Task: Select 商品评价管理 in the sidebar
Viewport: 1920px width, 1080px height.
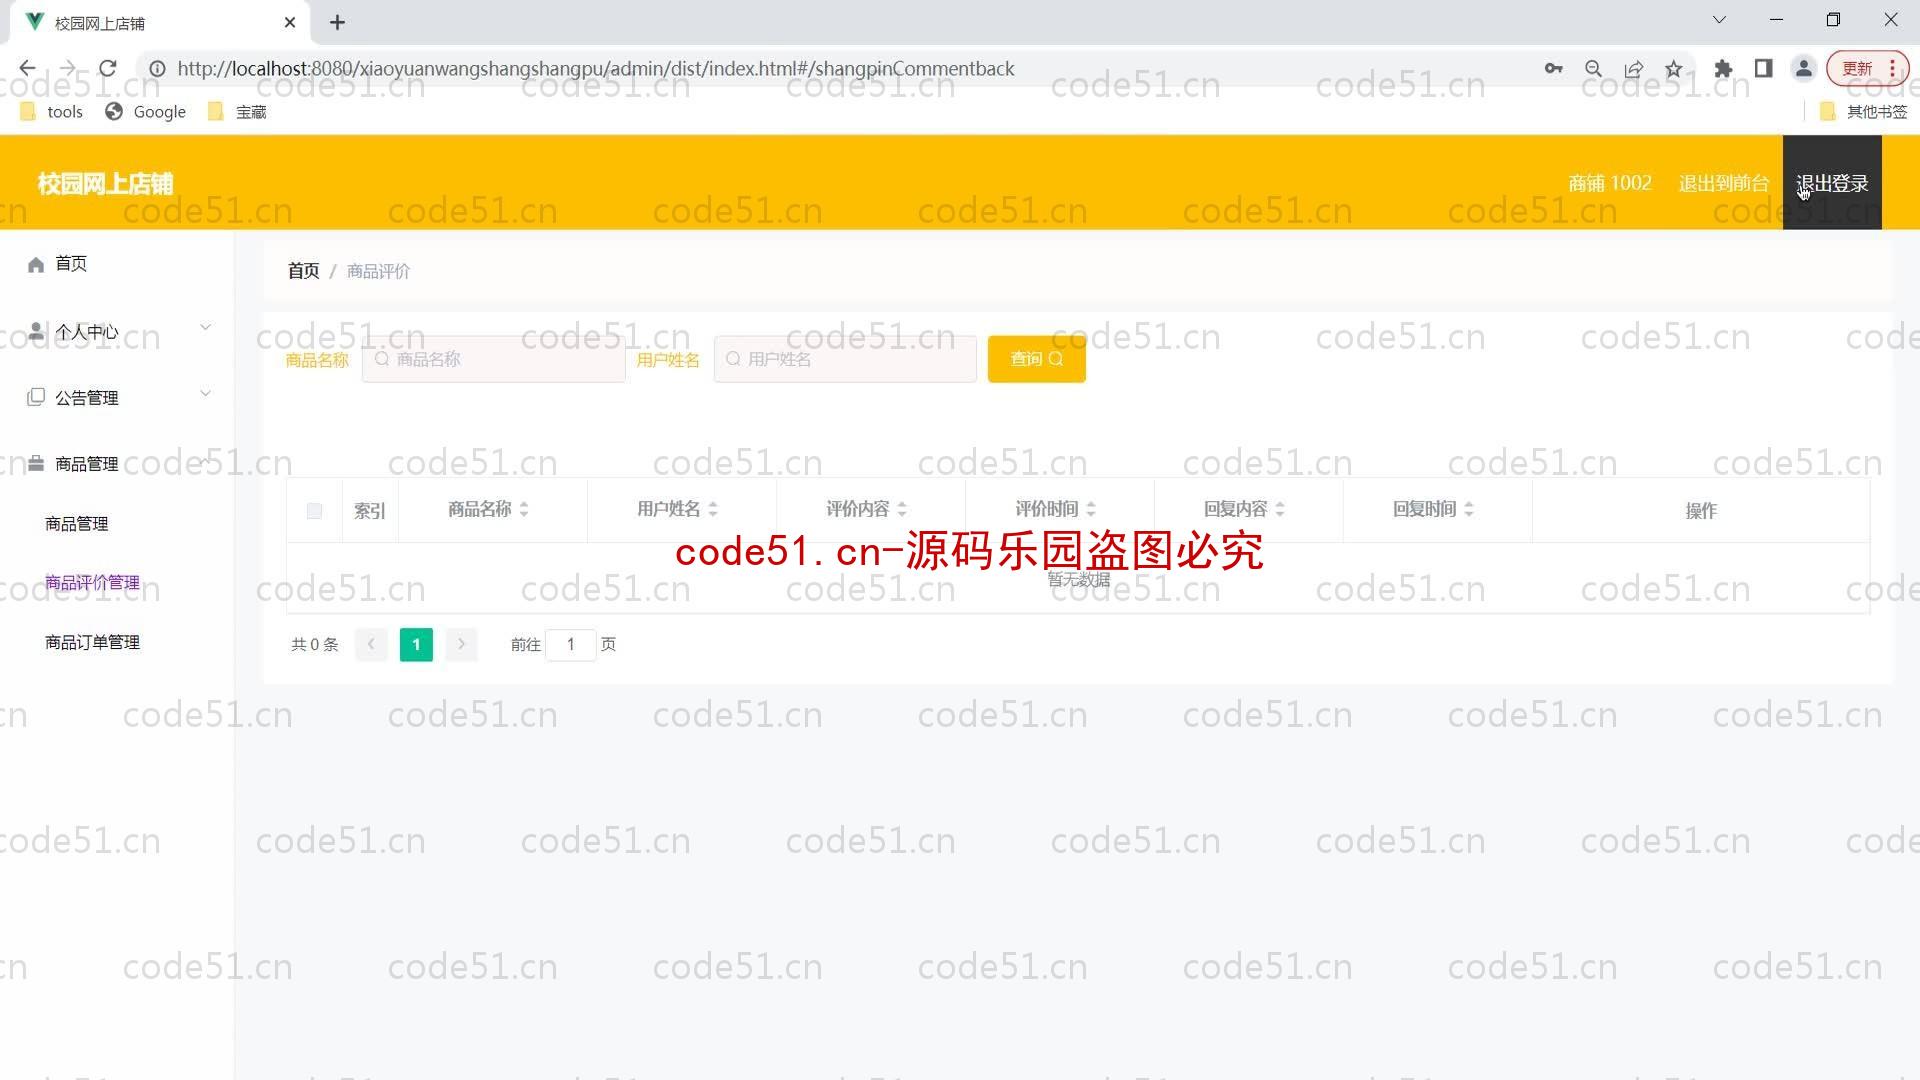Action: (x=92, y=582)
